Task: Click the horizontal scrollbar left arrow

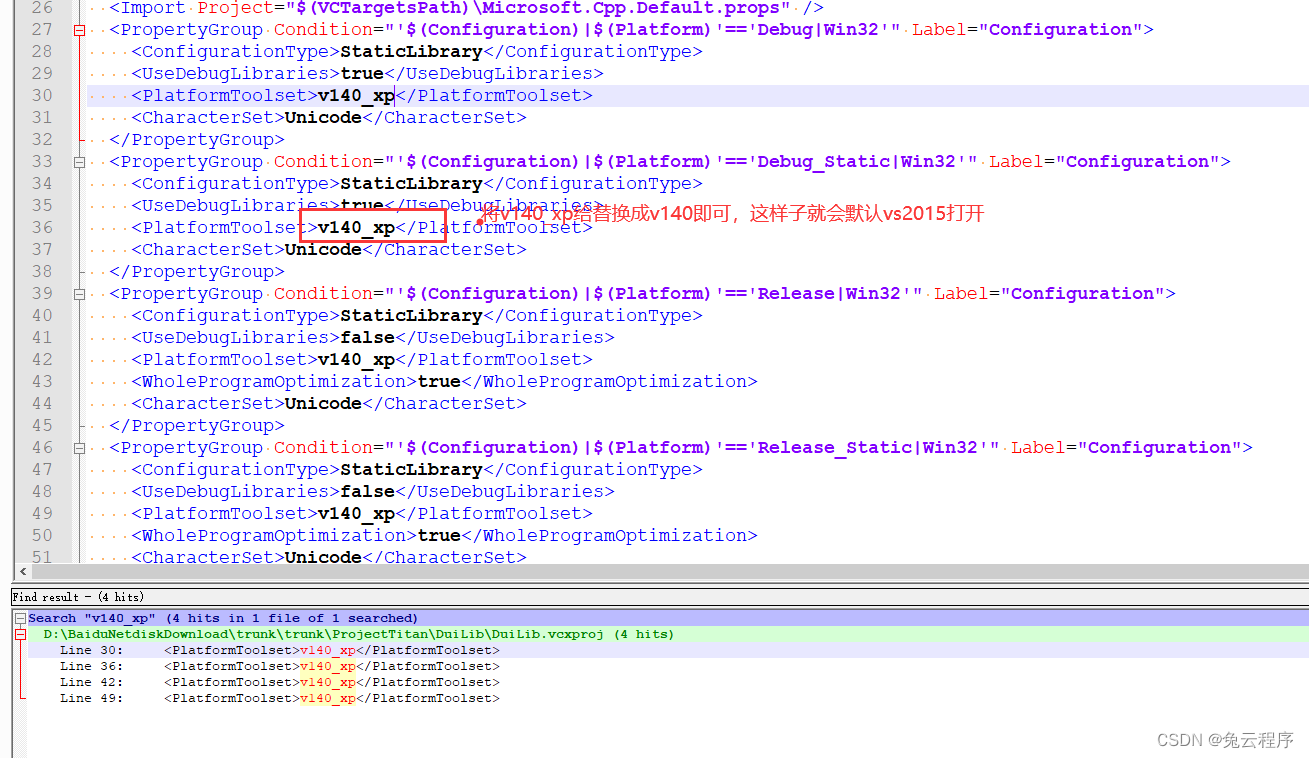Action: coord(23,571)
